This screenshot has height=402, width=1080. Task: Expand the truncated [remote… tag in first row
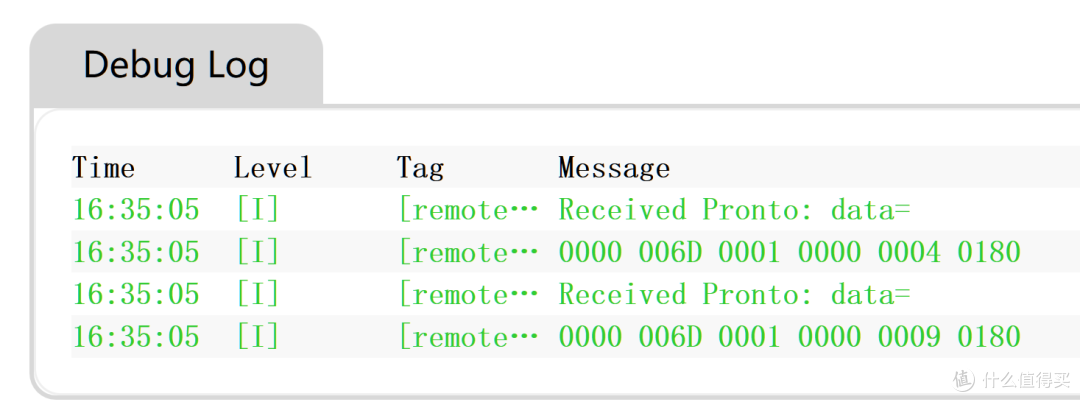coord(468,210)
